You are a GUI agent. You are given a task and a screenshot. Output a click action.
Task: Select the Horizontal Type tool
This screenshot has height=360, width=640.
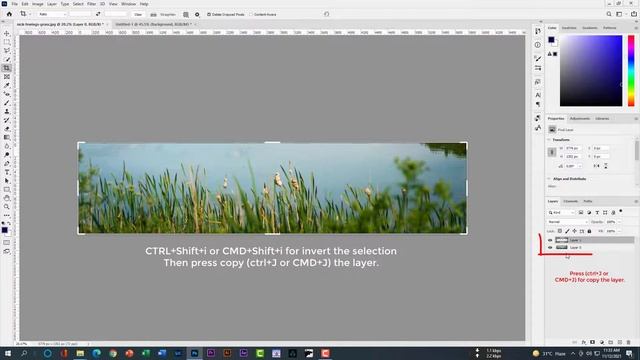pyautogui.click(x=7, y=172)
